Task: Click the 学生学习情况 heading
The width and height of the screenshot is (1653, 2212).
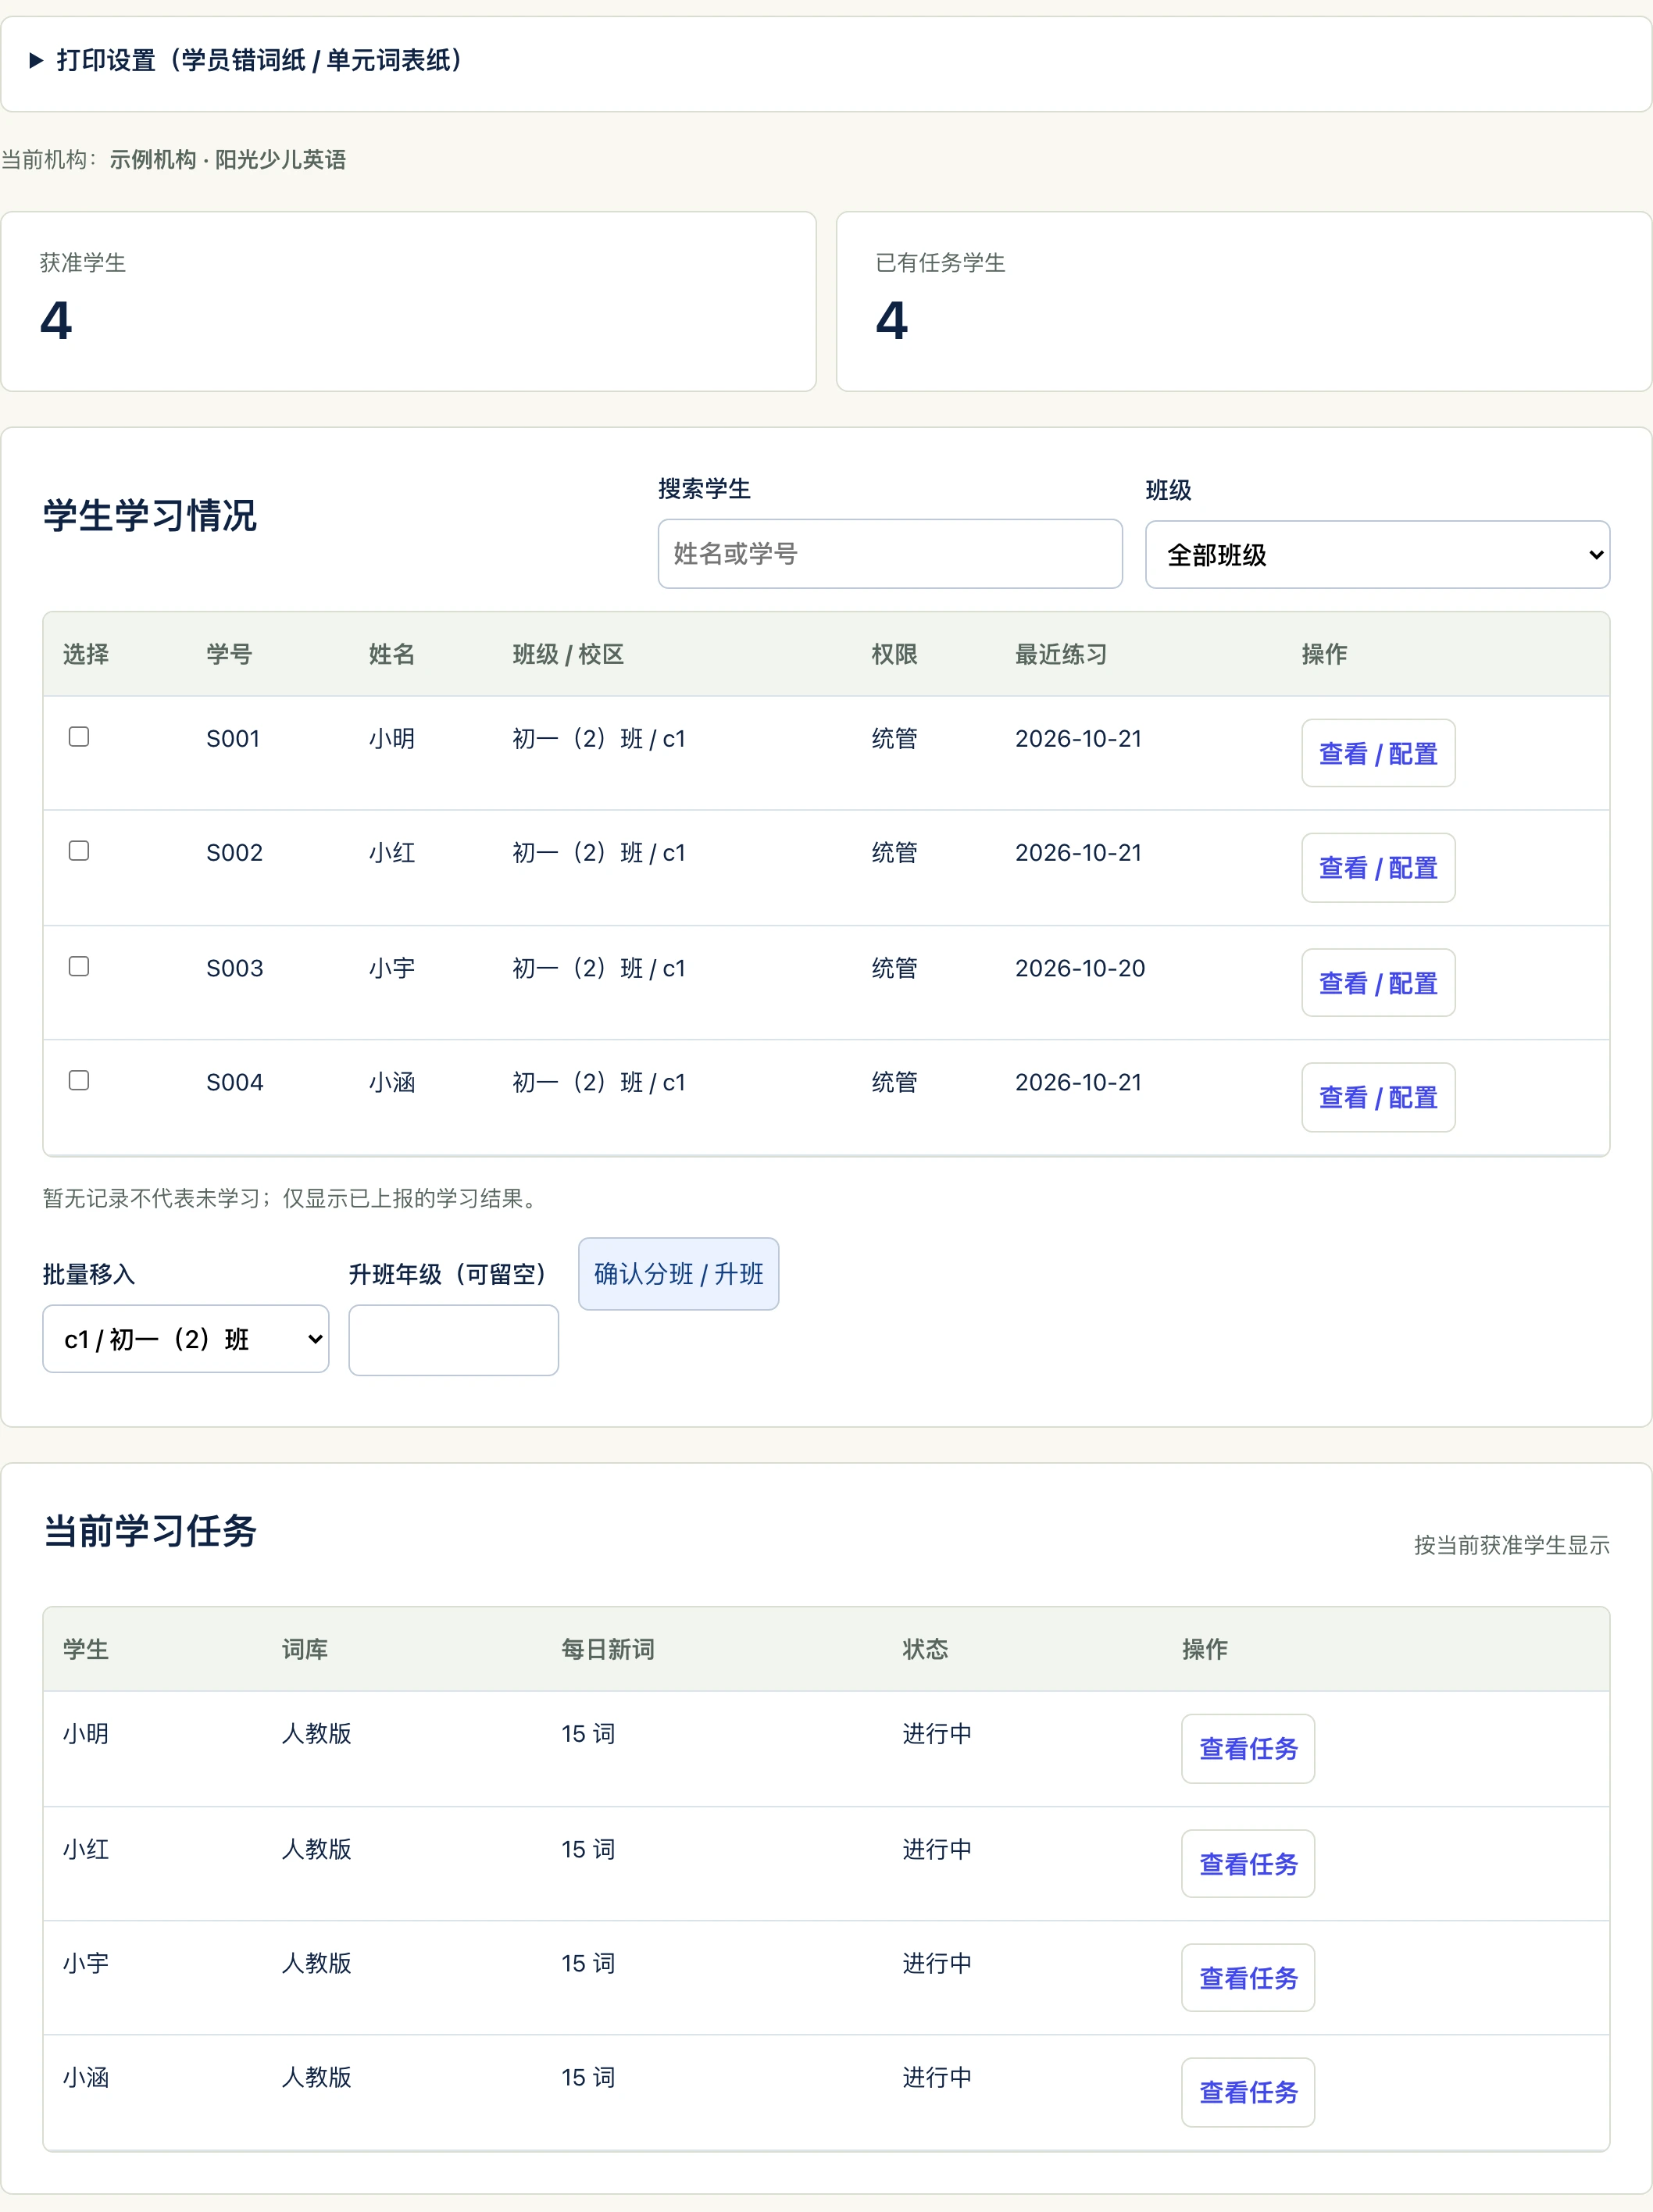Action: [x=150, y=516]
